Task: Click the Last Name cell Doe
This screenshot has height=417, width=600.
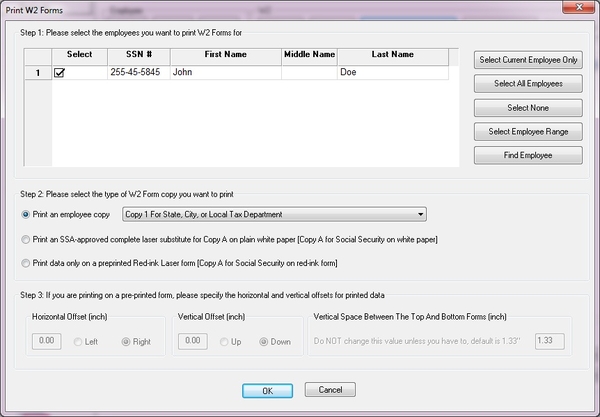Action: tap(392, 73)
